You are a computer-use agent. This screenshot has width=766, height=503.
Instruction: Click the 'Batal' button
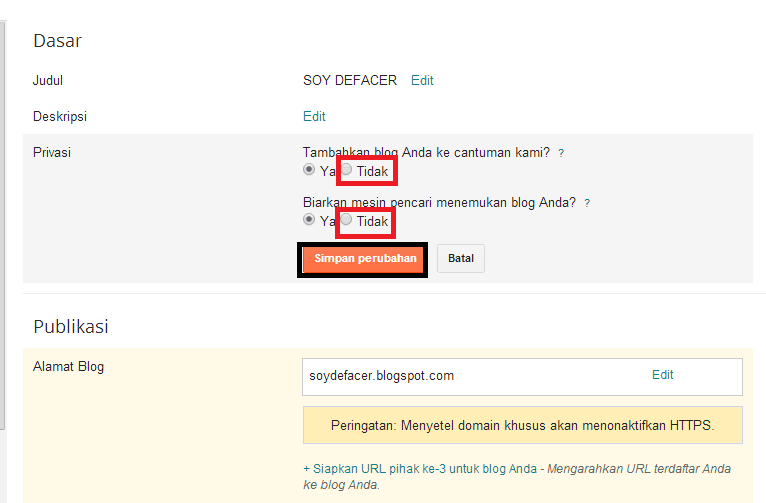pos(461,258)
